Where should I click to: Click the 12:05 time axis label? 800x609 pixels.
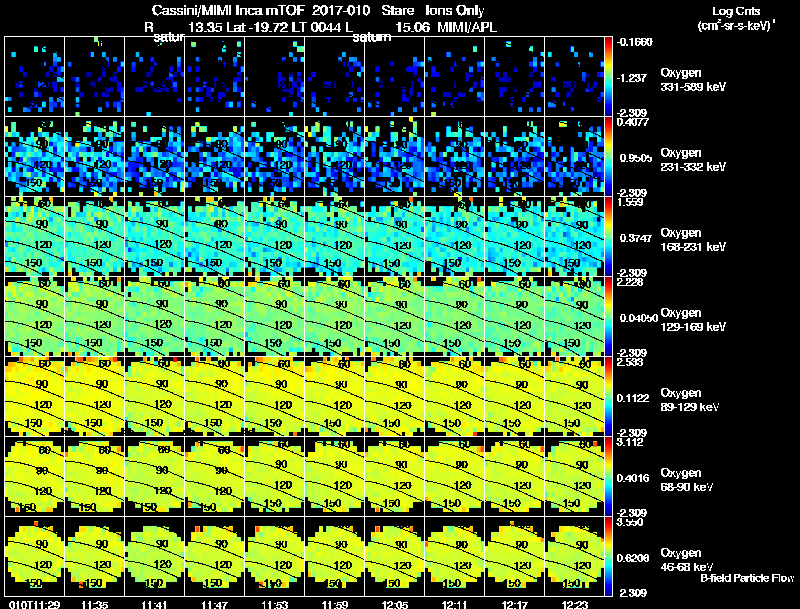(394, 605)
